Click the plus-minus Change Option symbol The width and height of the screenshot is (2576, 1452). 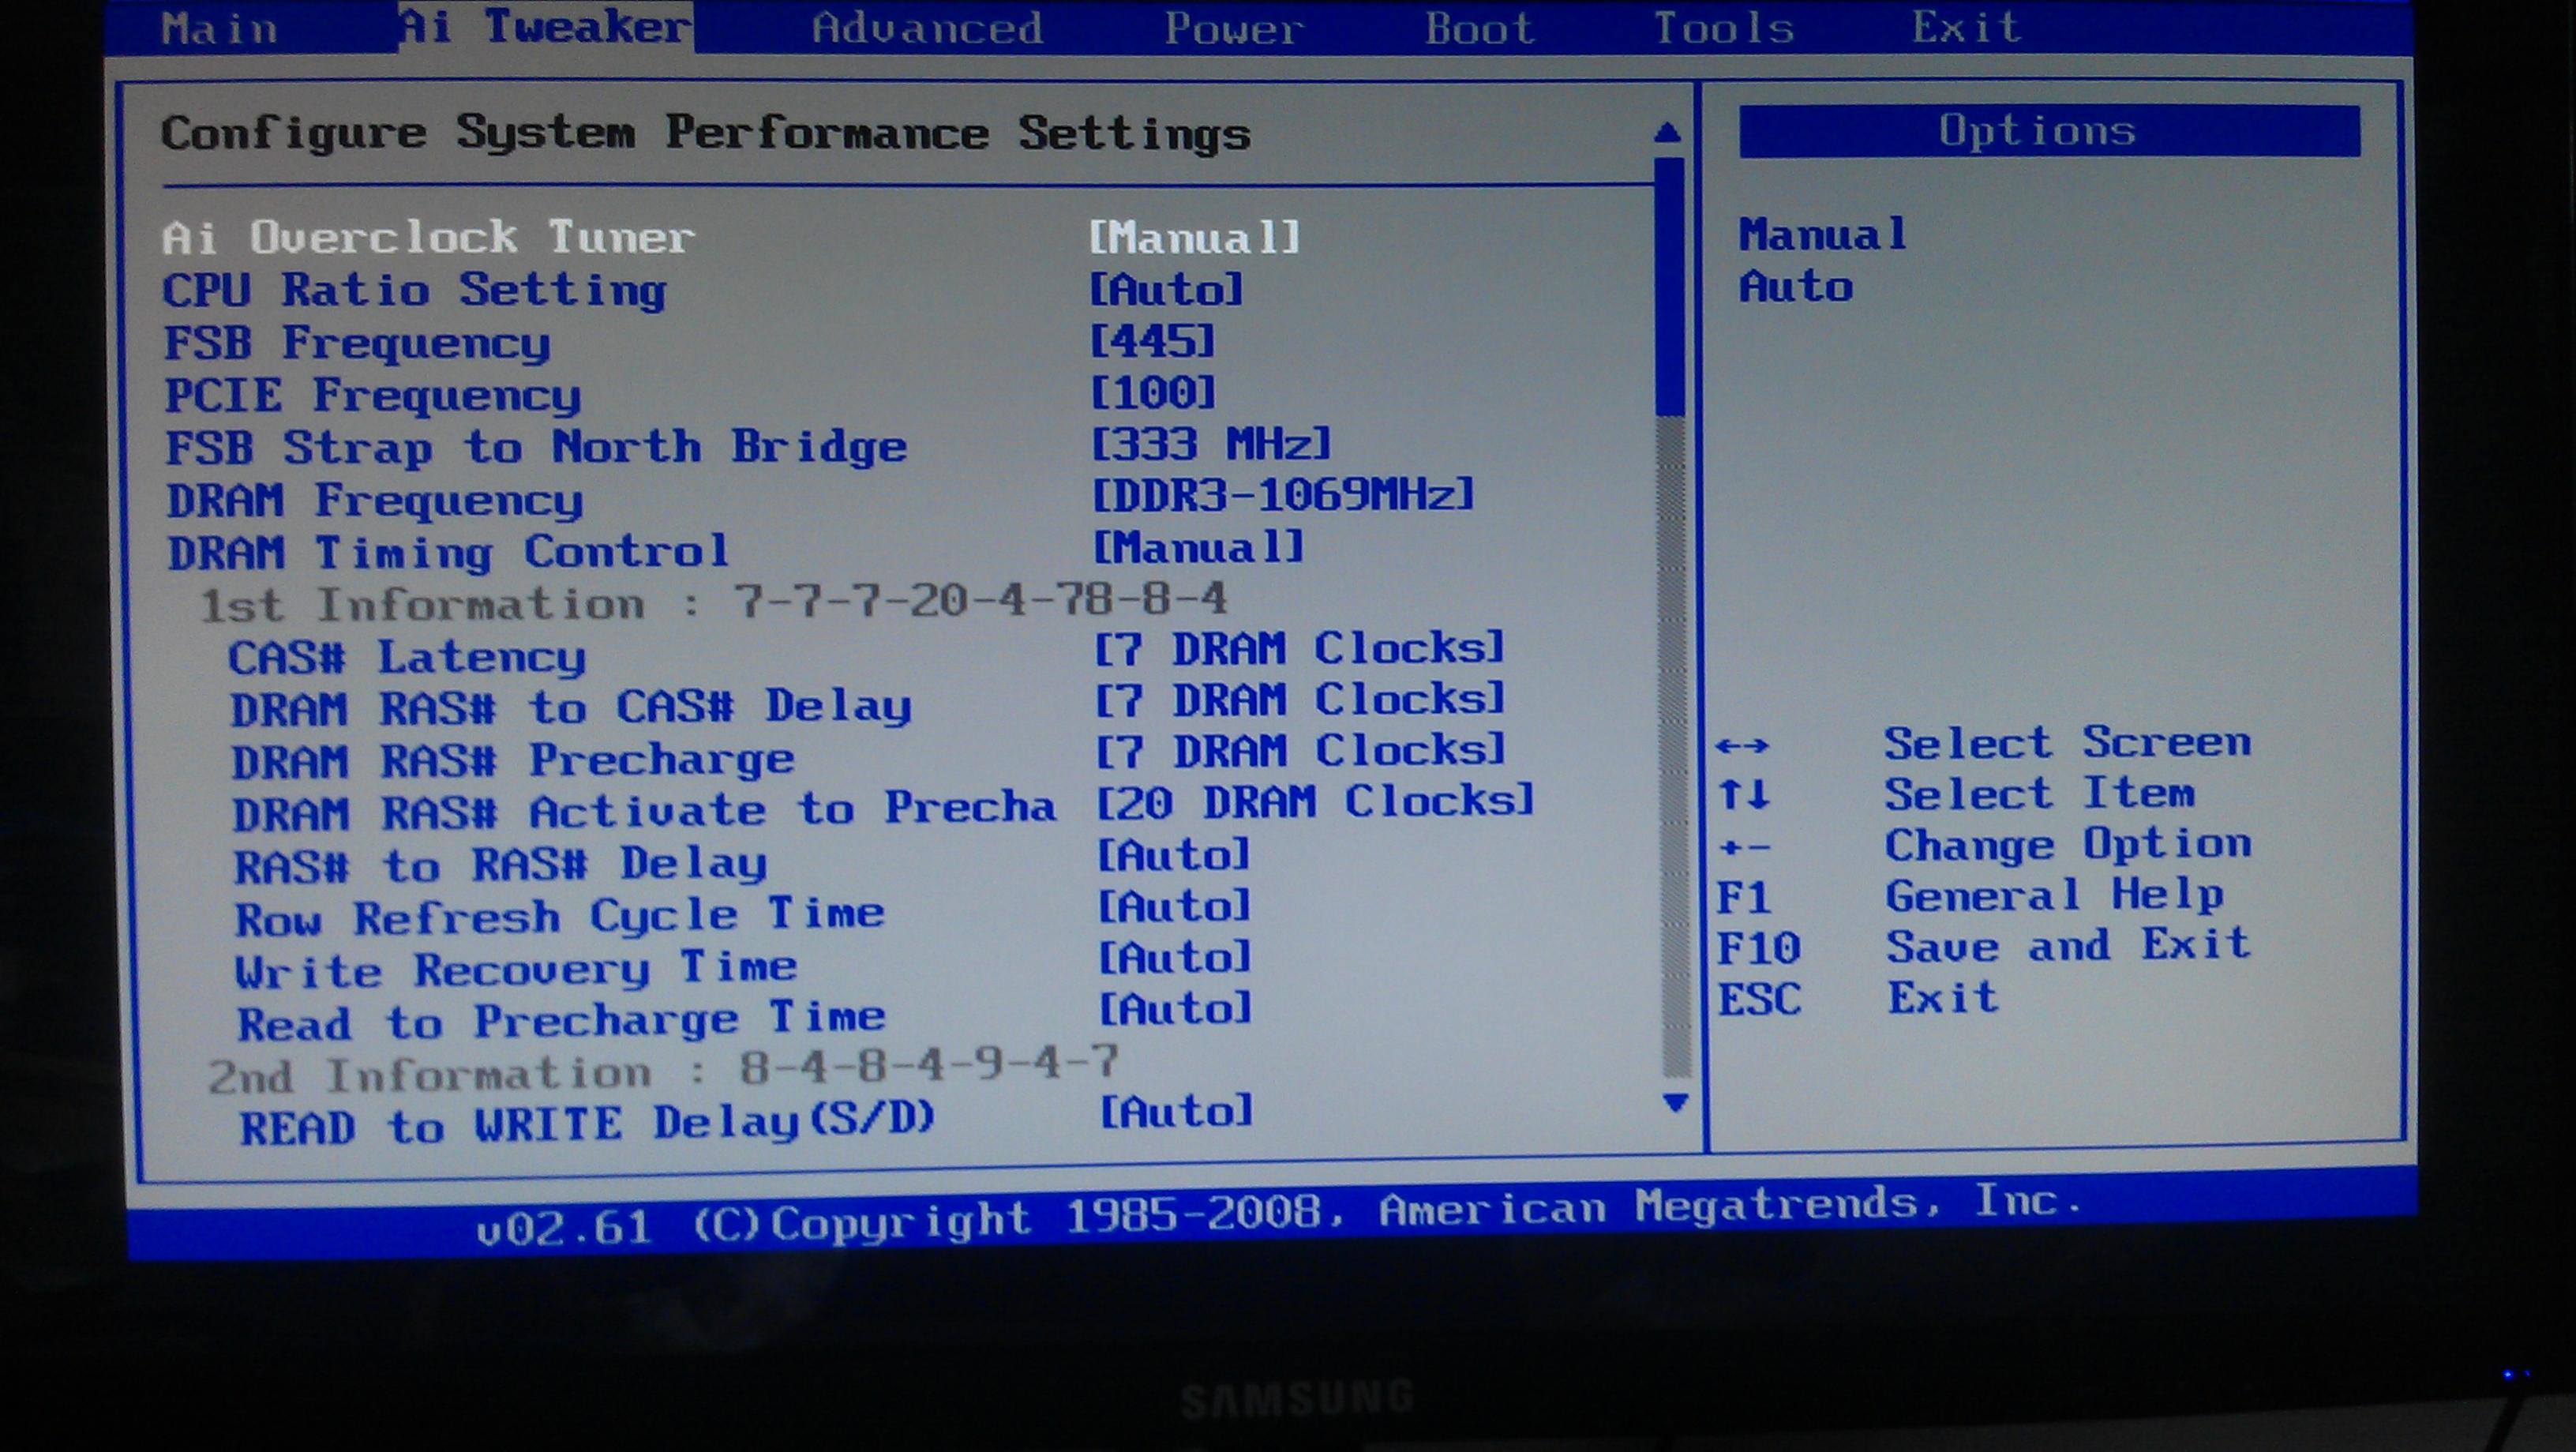[1744, 848]
